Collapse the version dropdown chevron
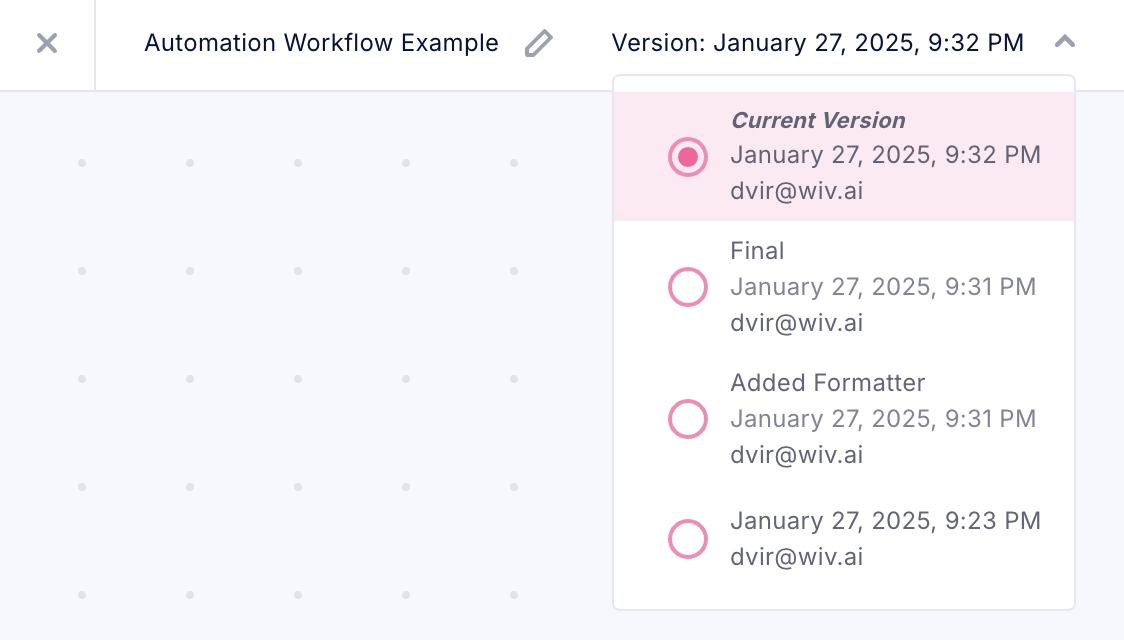The image size is (1124, 640). [x=1065, y=42]
